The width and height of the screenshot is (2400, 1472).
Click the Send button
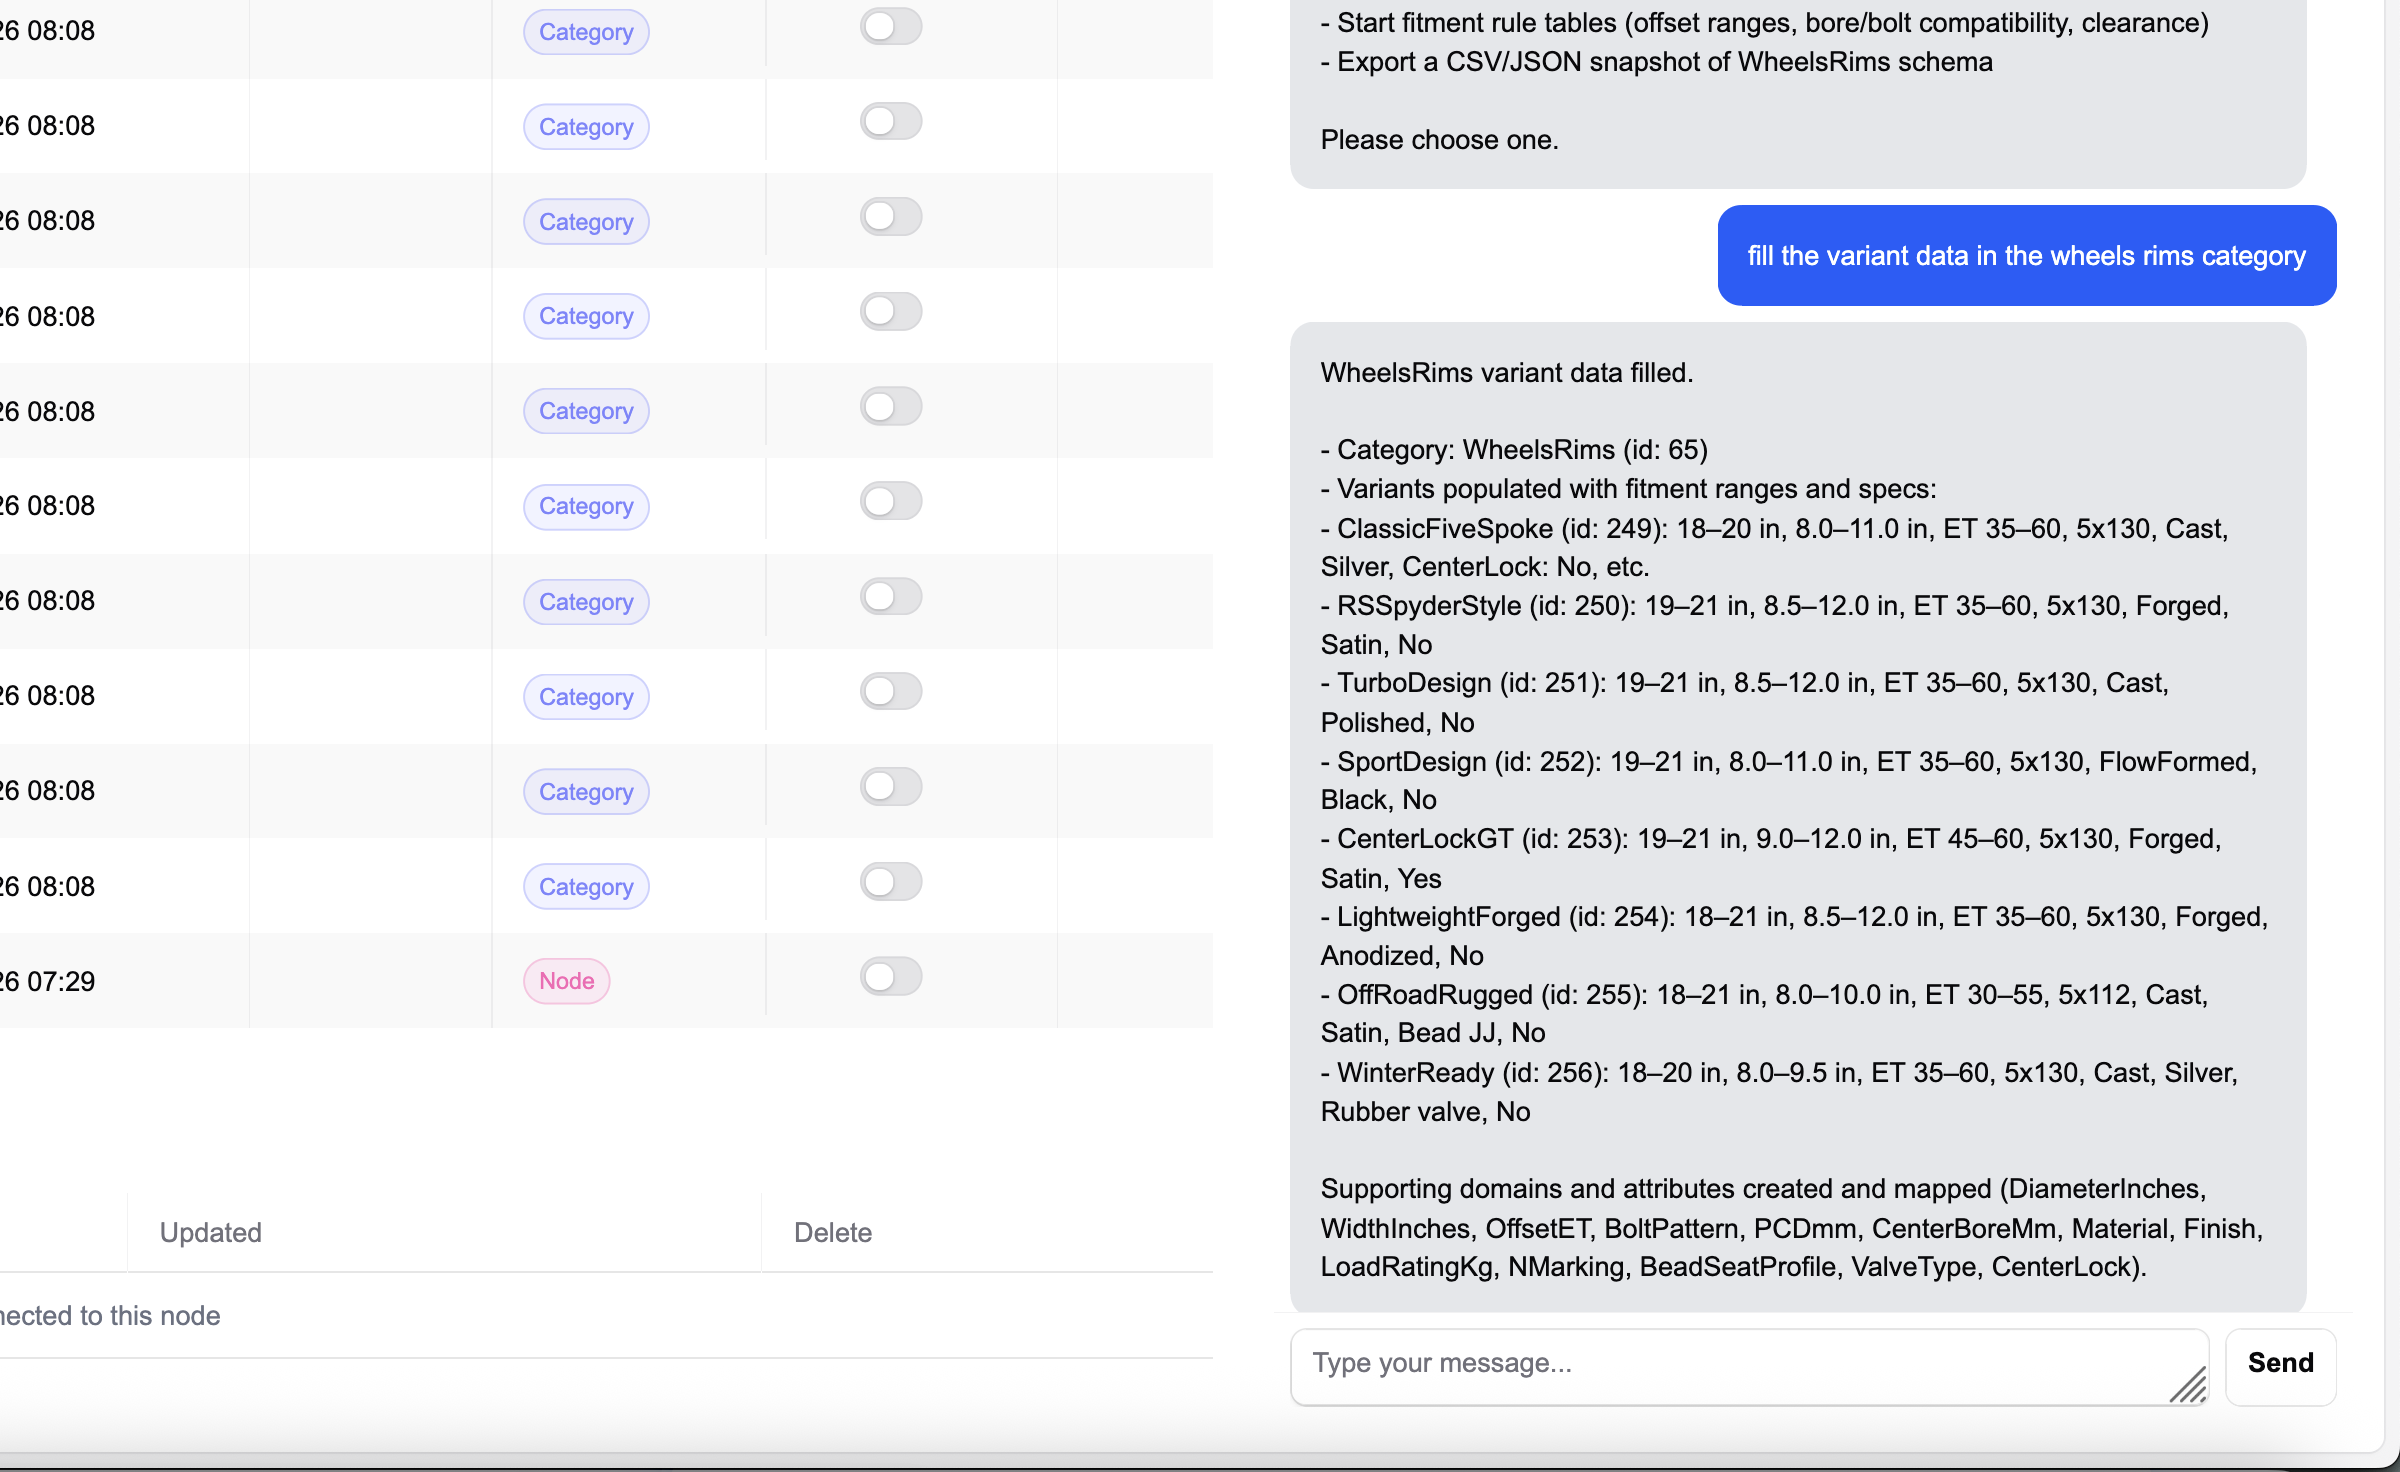[2280, 1364]
